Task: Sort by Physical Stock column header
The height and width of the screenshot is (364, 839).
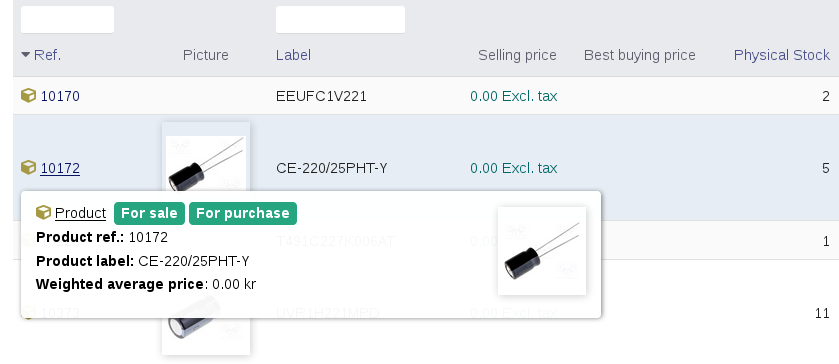Action: tap(781, 55)
